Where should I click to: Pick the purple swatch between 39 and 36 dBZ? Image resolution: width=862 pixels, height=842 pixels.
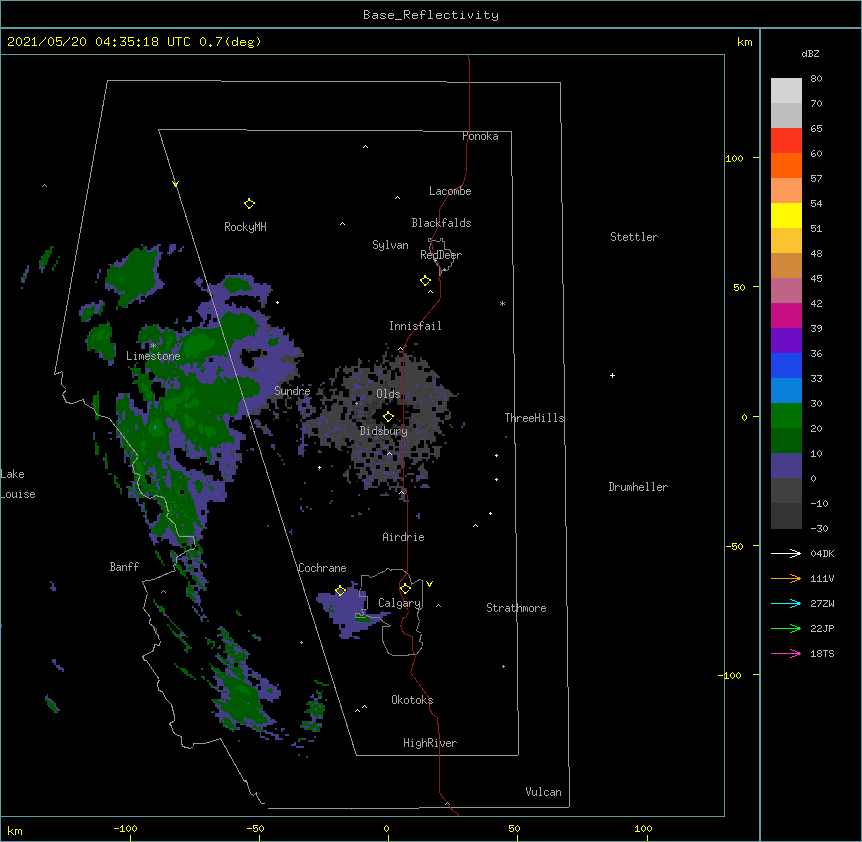(786, 341)
